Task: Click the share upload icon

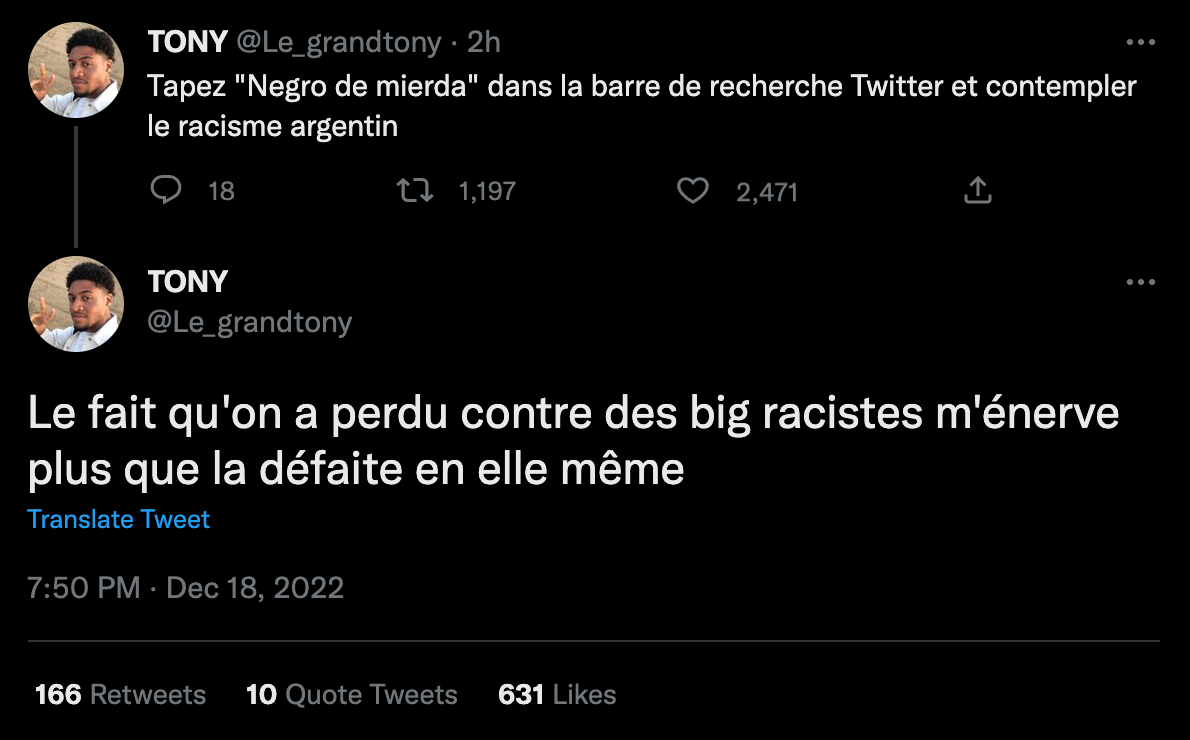Action: [x=977, y=190]
